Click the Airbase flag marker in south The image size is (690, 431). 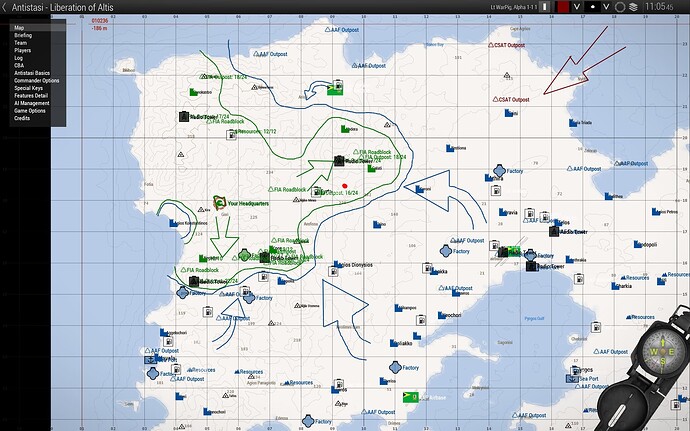click(x=411, y=397)
